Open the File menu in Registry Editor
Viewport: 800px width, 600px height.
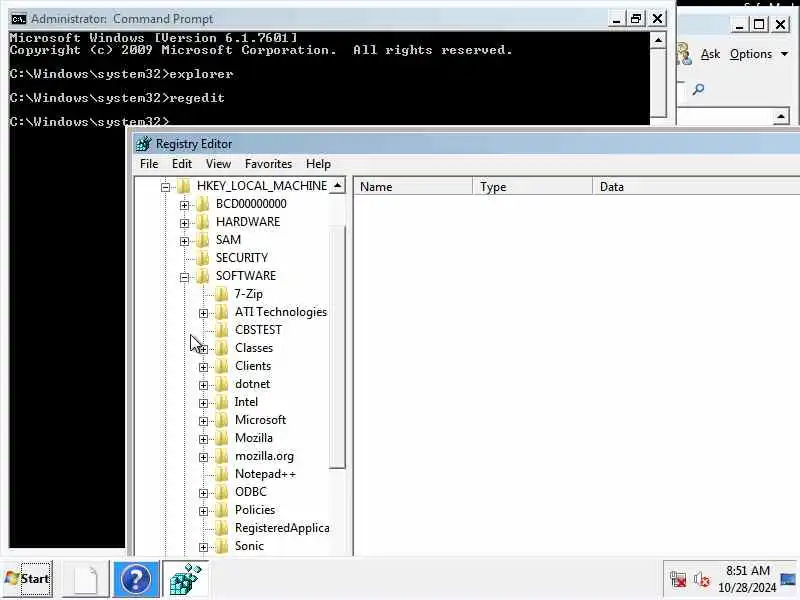pos(149,164)
